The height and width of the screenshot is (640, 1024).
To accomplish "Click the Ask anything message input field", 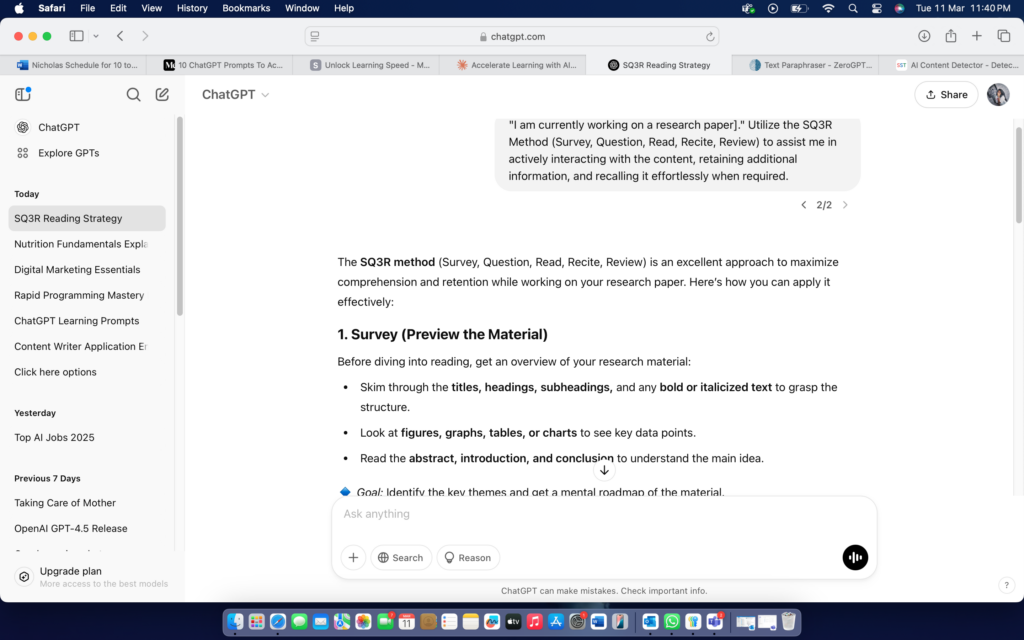I will 600,514.
